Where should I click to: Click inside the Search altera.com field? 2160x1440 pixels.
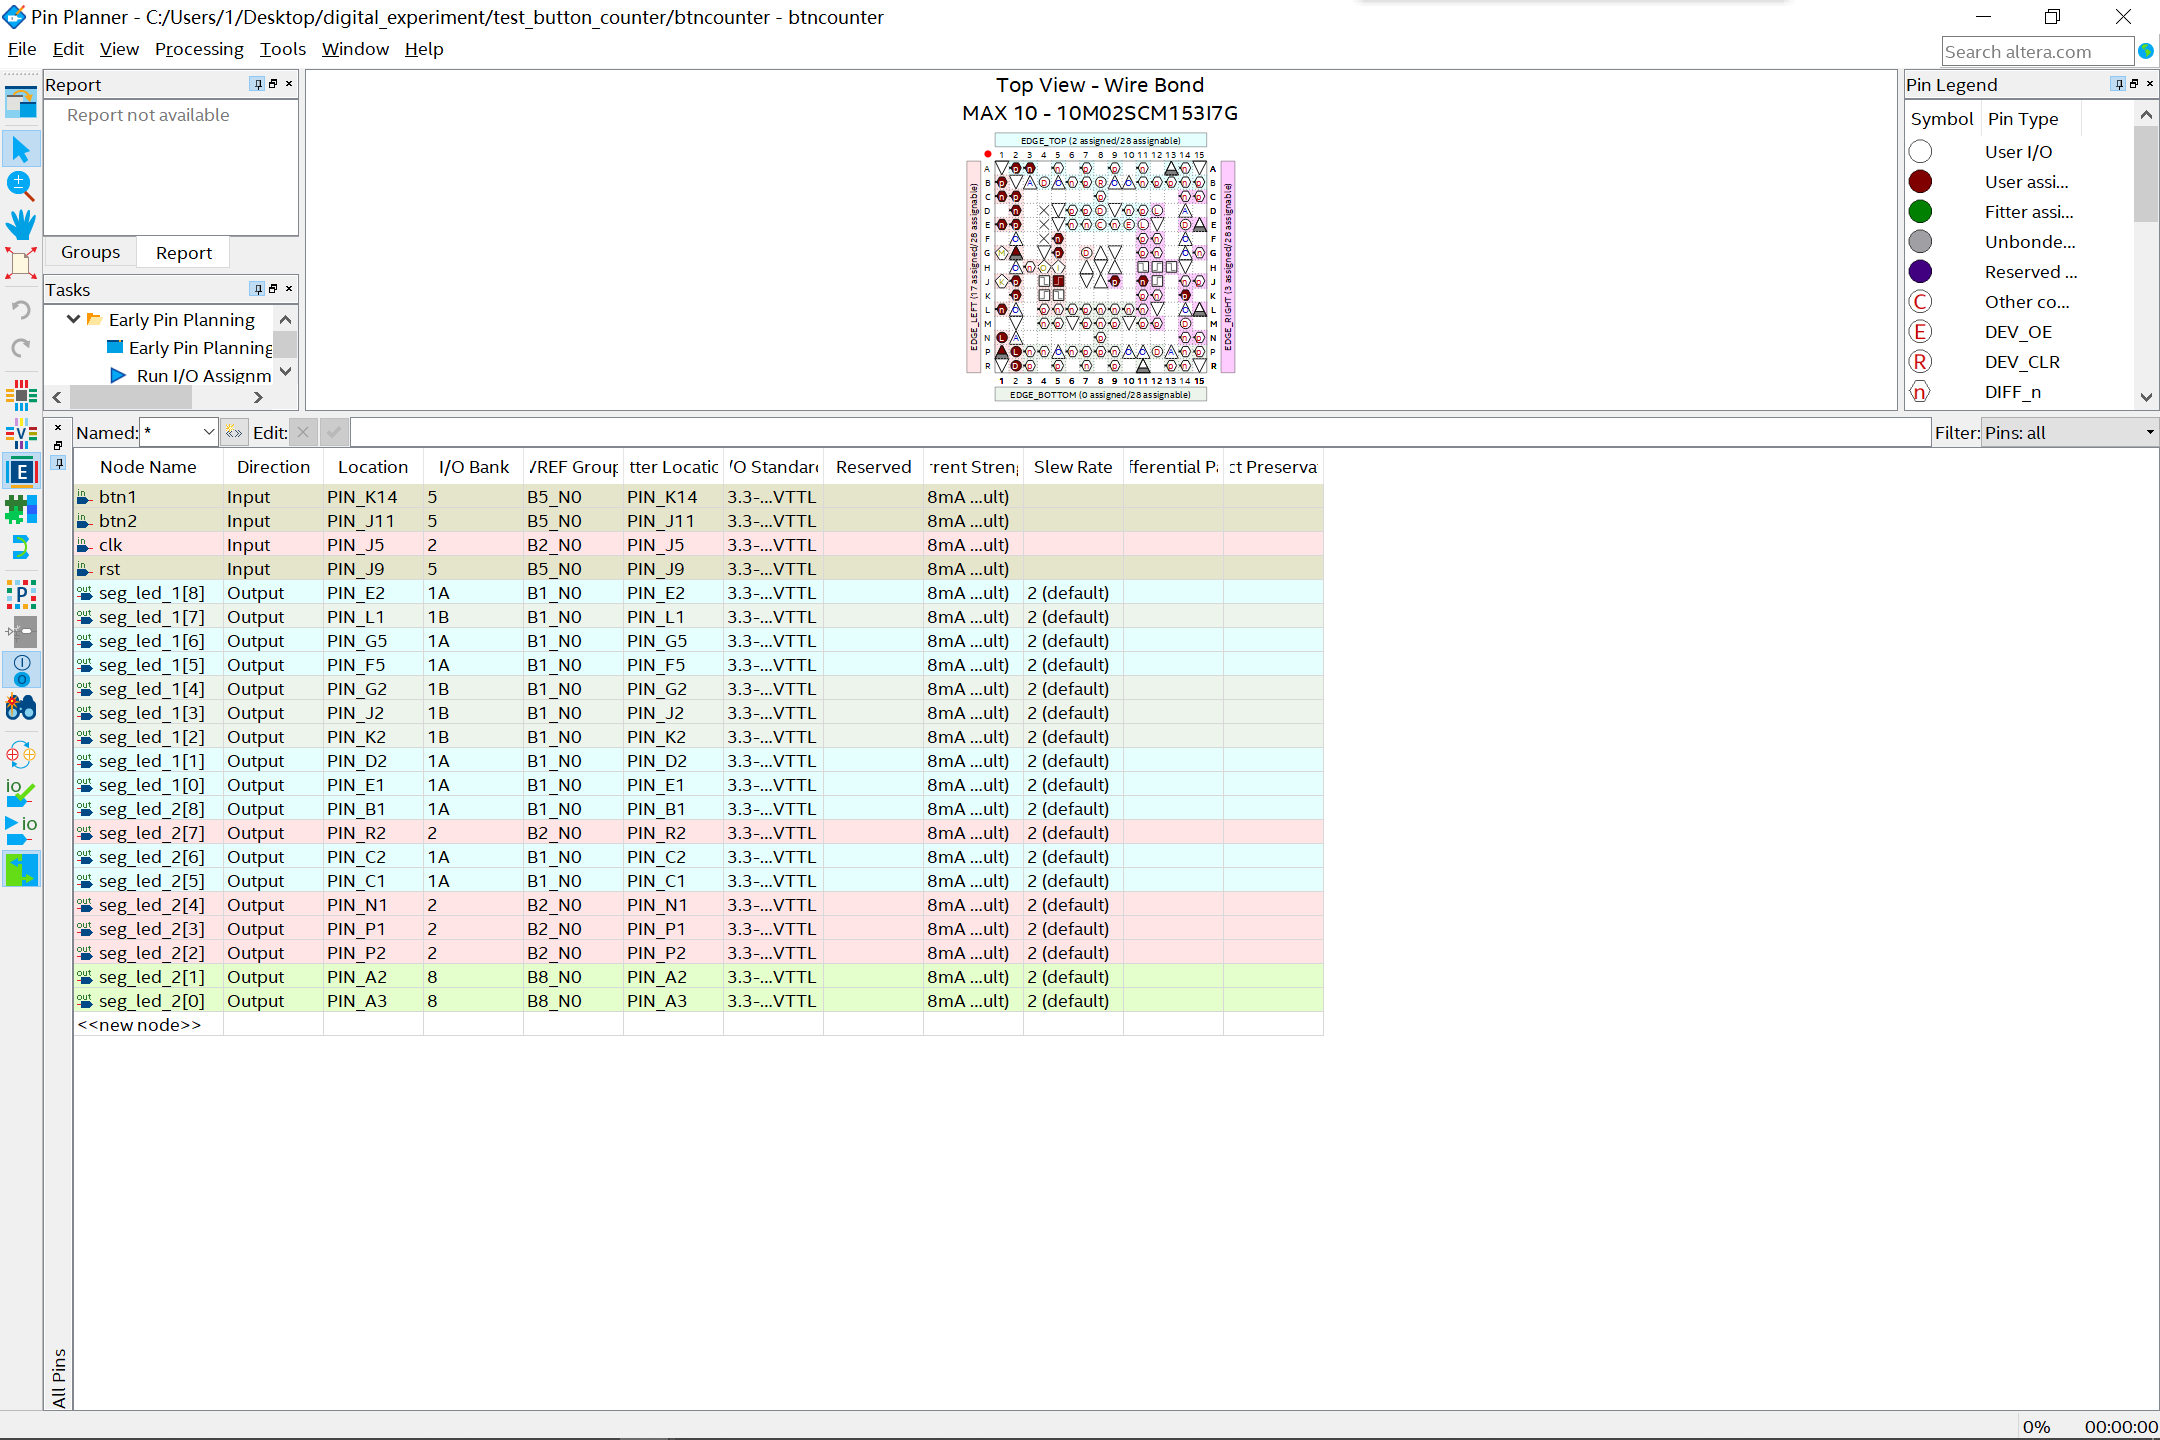point(2037,50)
